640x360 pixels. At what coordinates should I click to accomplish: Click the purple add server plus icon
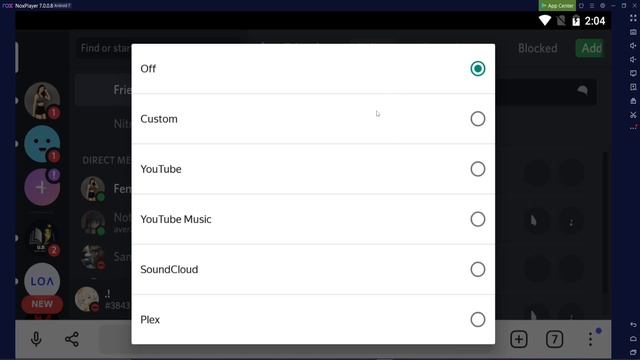42,187
